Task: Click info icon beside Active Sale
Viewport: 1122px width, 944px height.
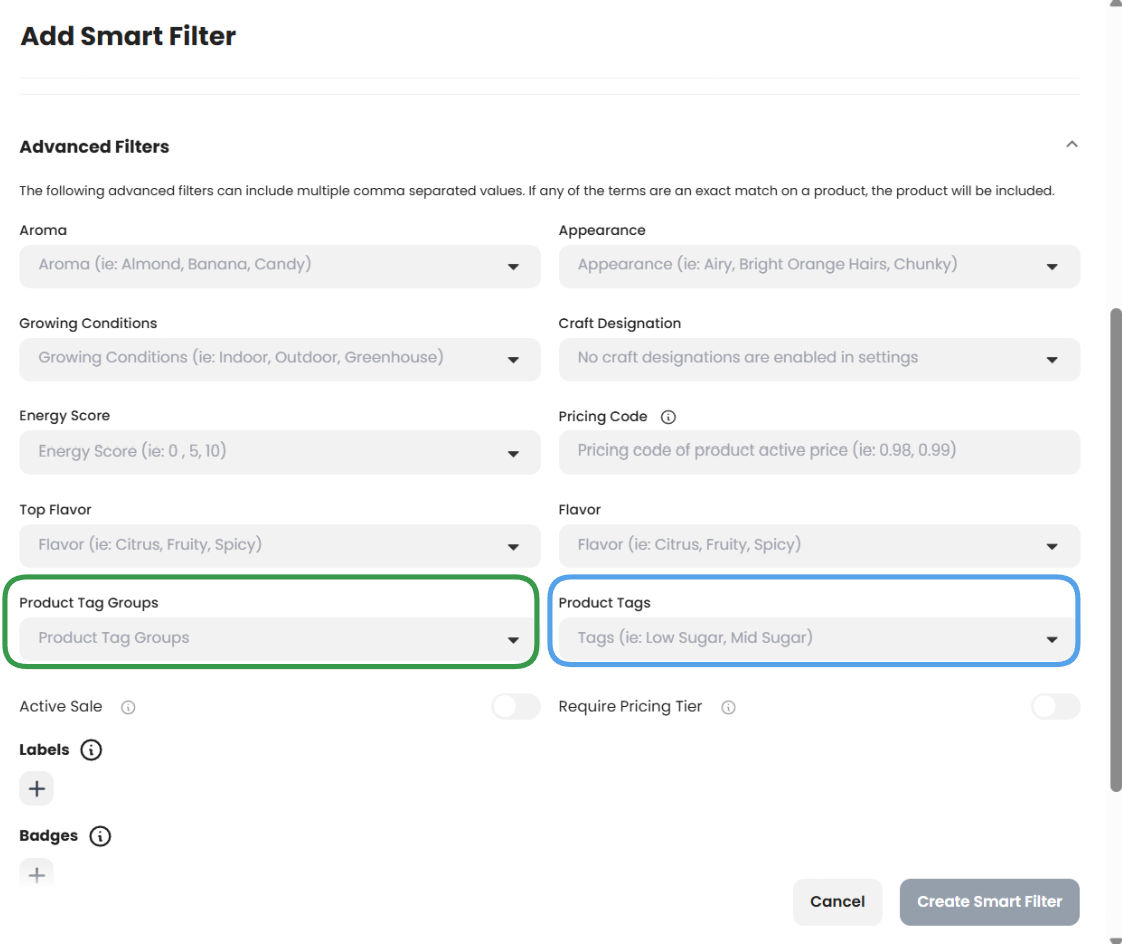Action: point(128,707)
